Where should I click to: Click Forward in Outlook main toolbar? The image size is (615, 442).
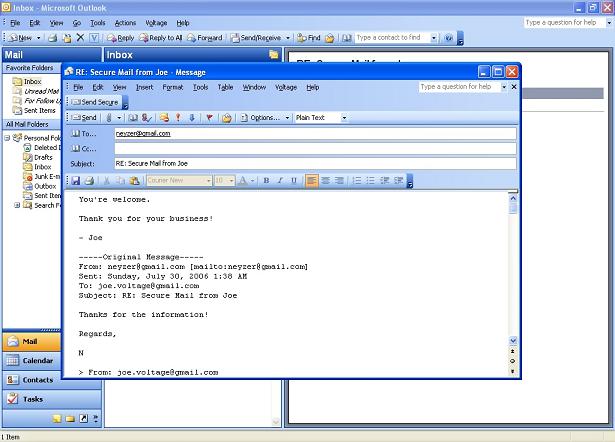tap(204, 38)
